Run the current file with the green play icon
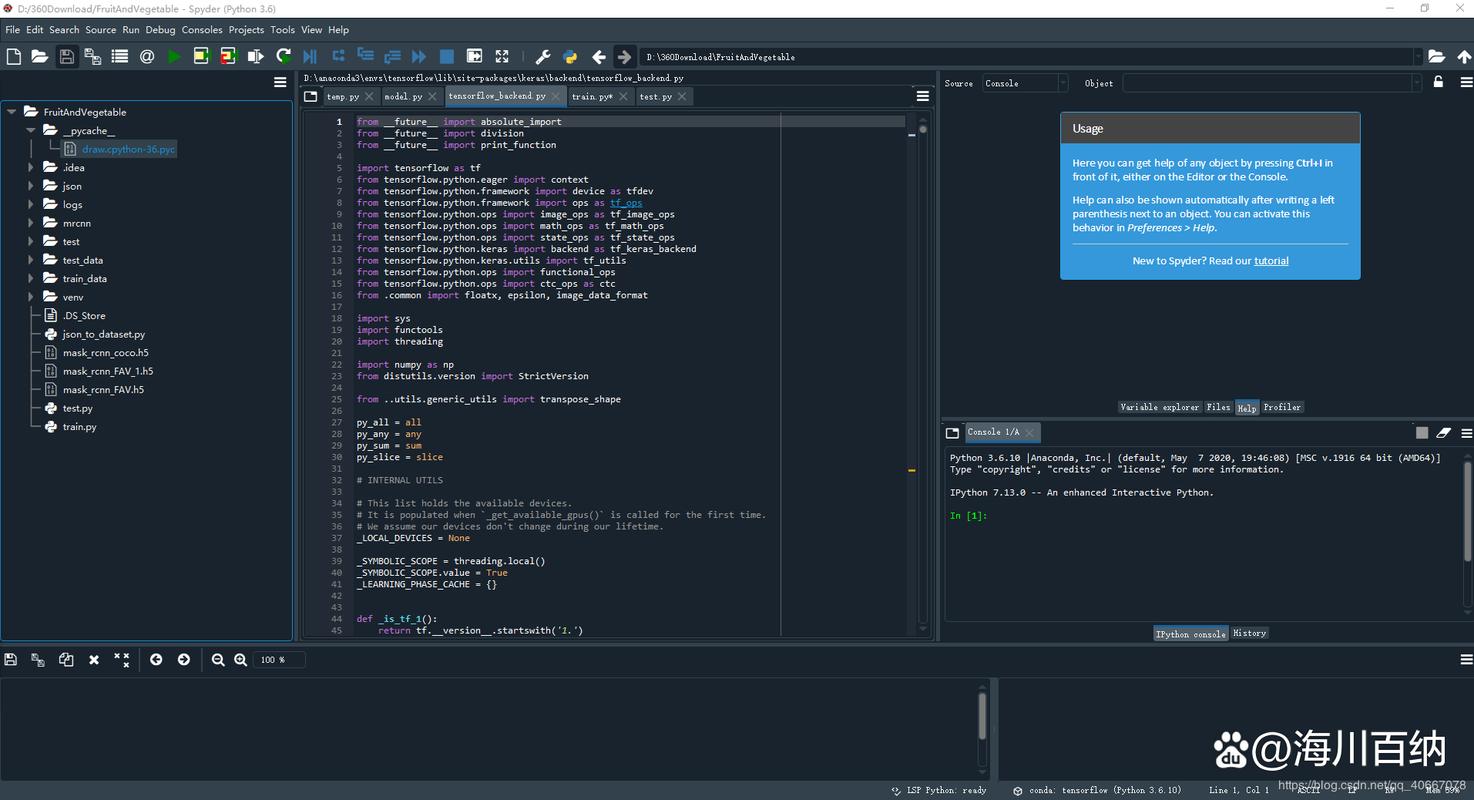 coord(174,57)
